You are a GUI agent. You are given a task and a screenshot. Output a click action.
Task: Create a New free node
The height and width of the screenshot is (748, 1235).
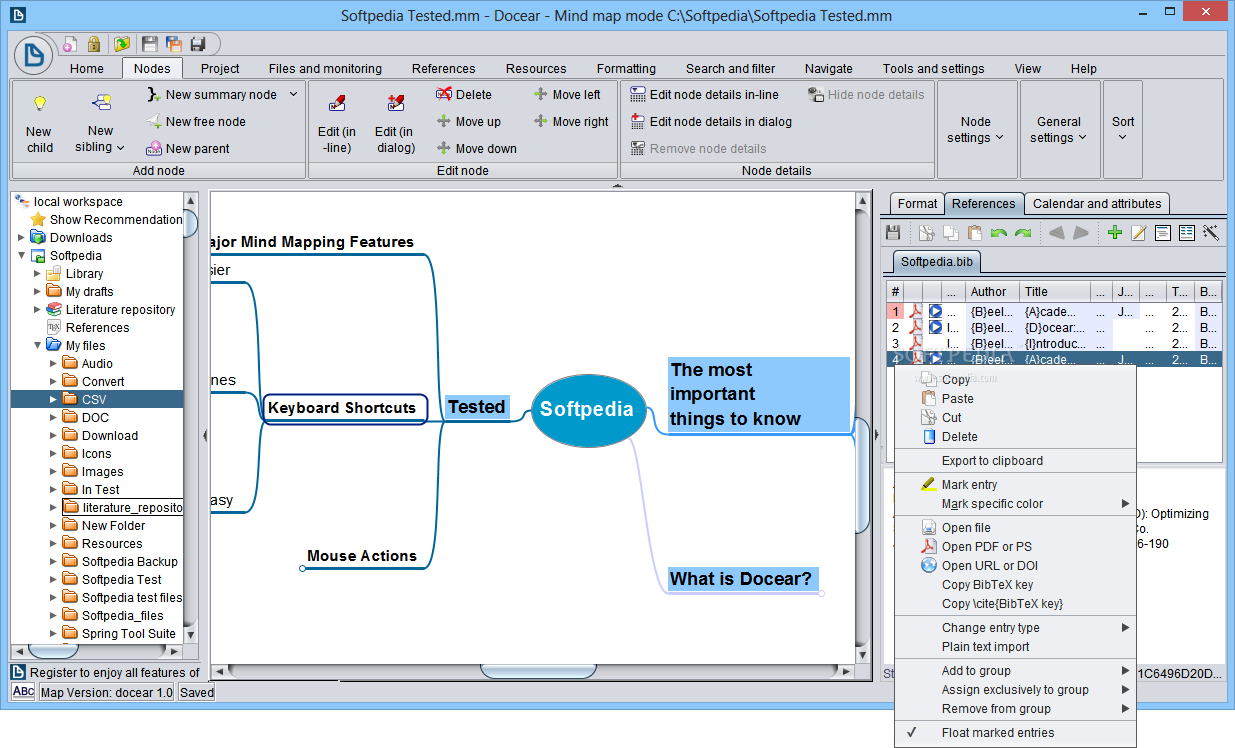coord(196,121)
